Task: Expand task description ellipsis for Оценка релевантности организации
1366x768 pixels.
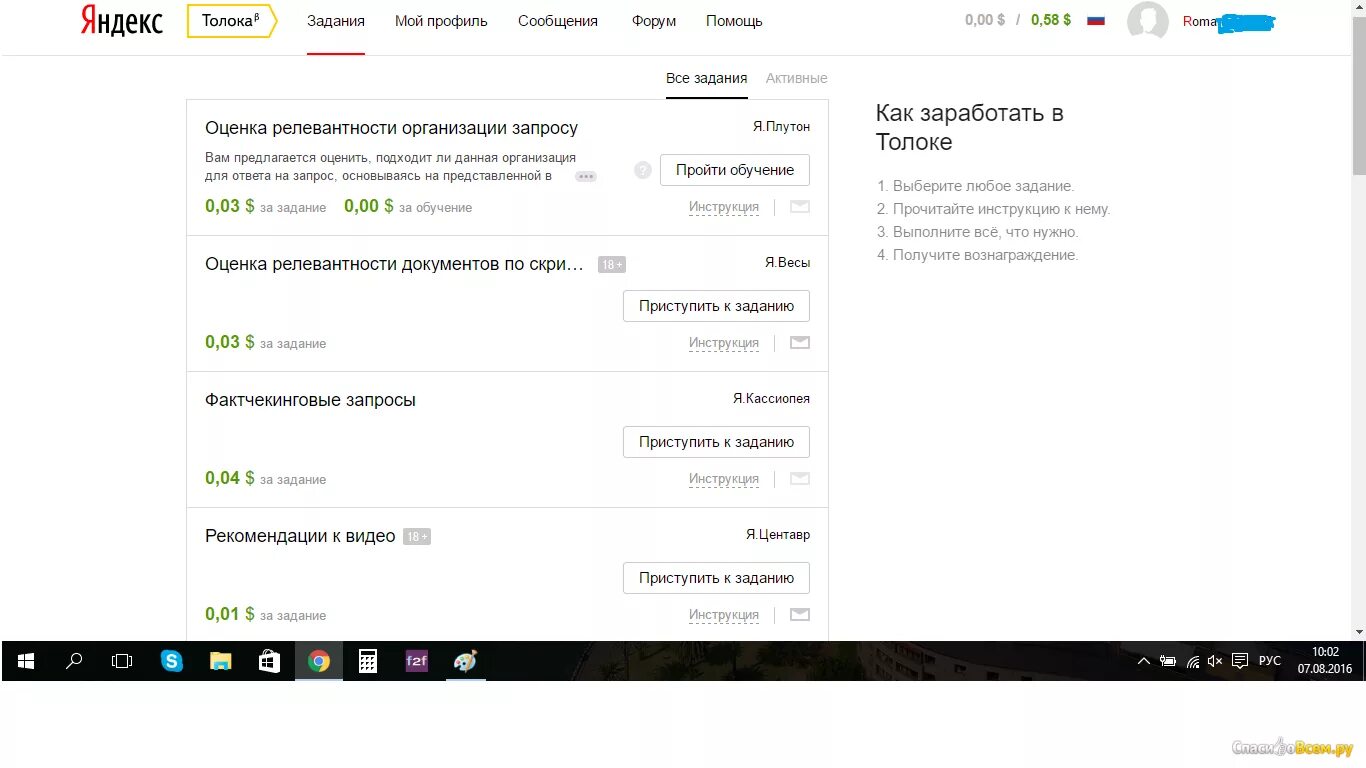Action: (586, 176)
